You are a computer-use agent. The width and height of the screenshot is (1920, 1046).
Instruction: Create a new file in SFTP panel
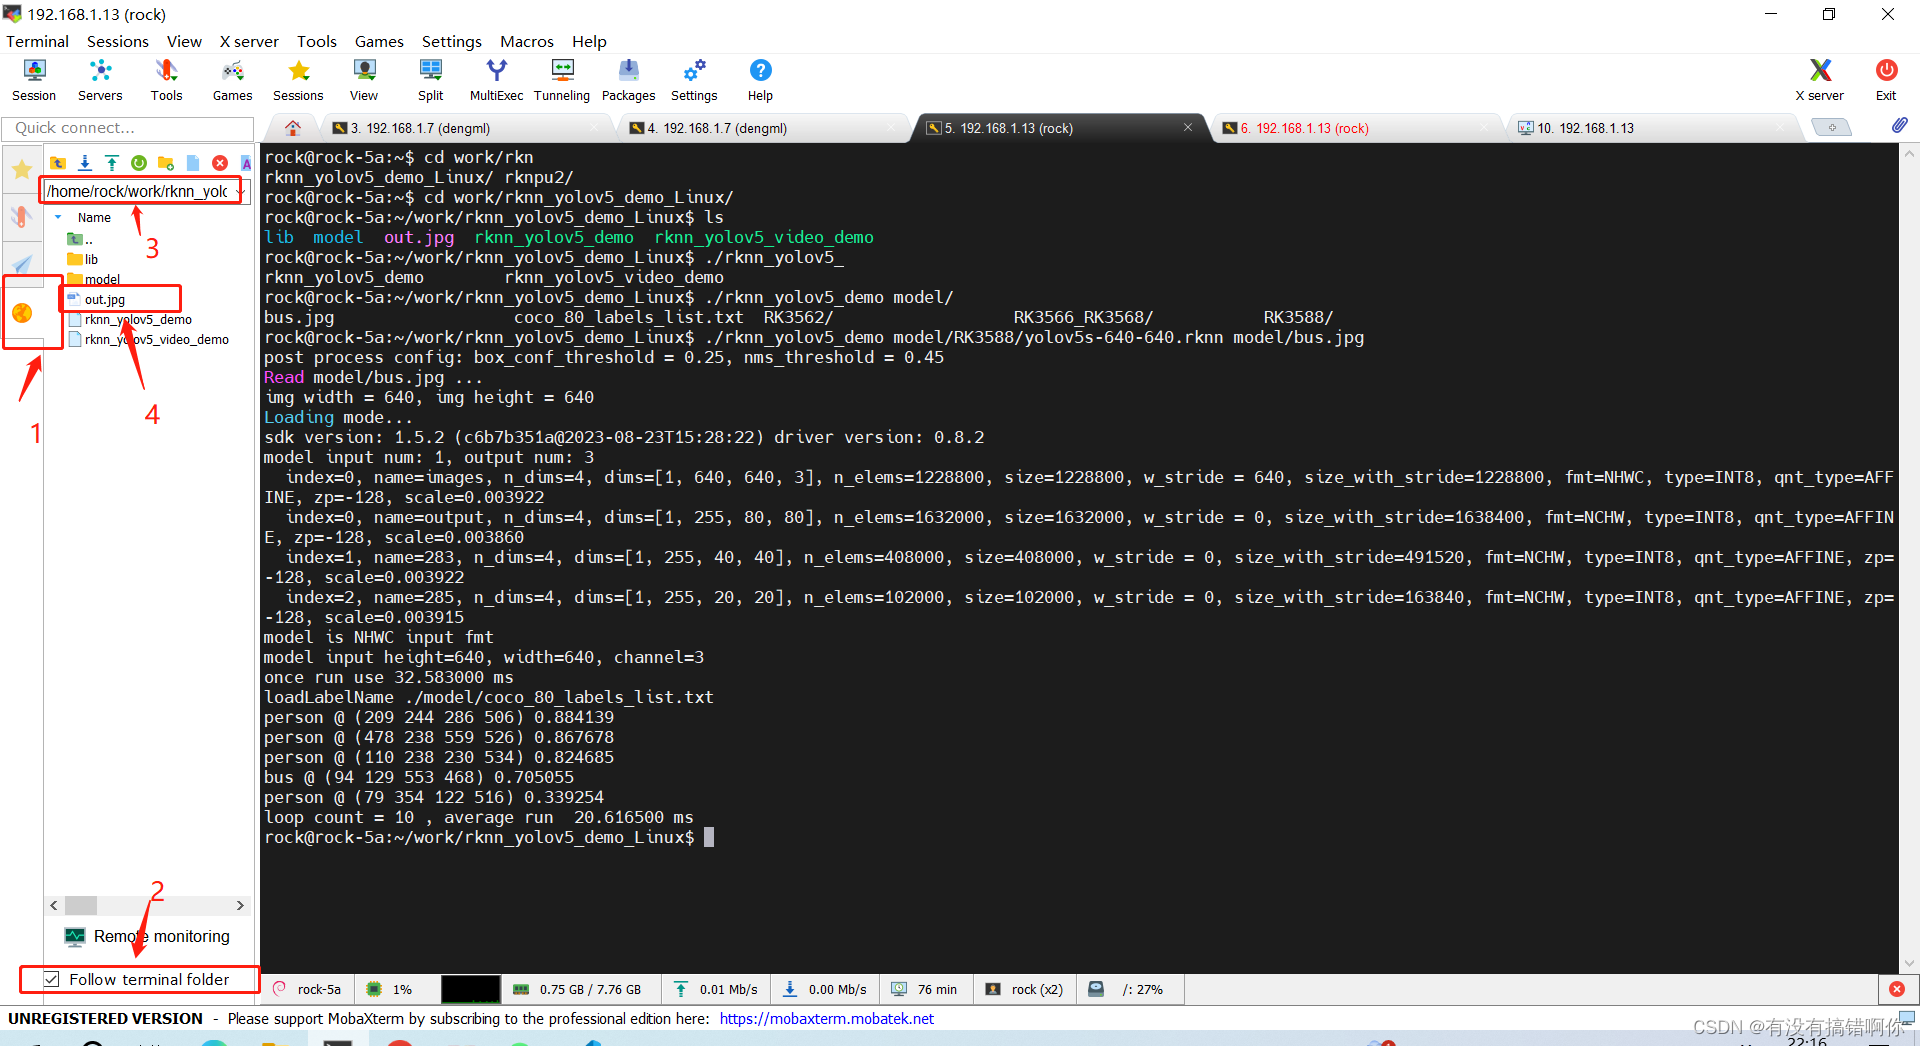click(x=193, y=163)
